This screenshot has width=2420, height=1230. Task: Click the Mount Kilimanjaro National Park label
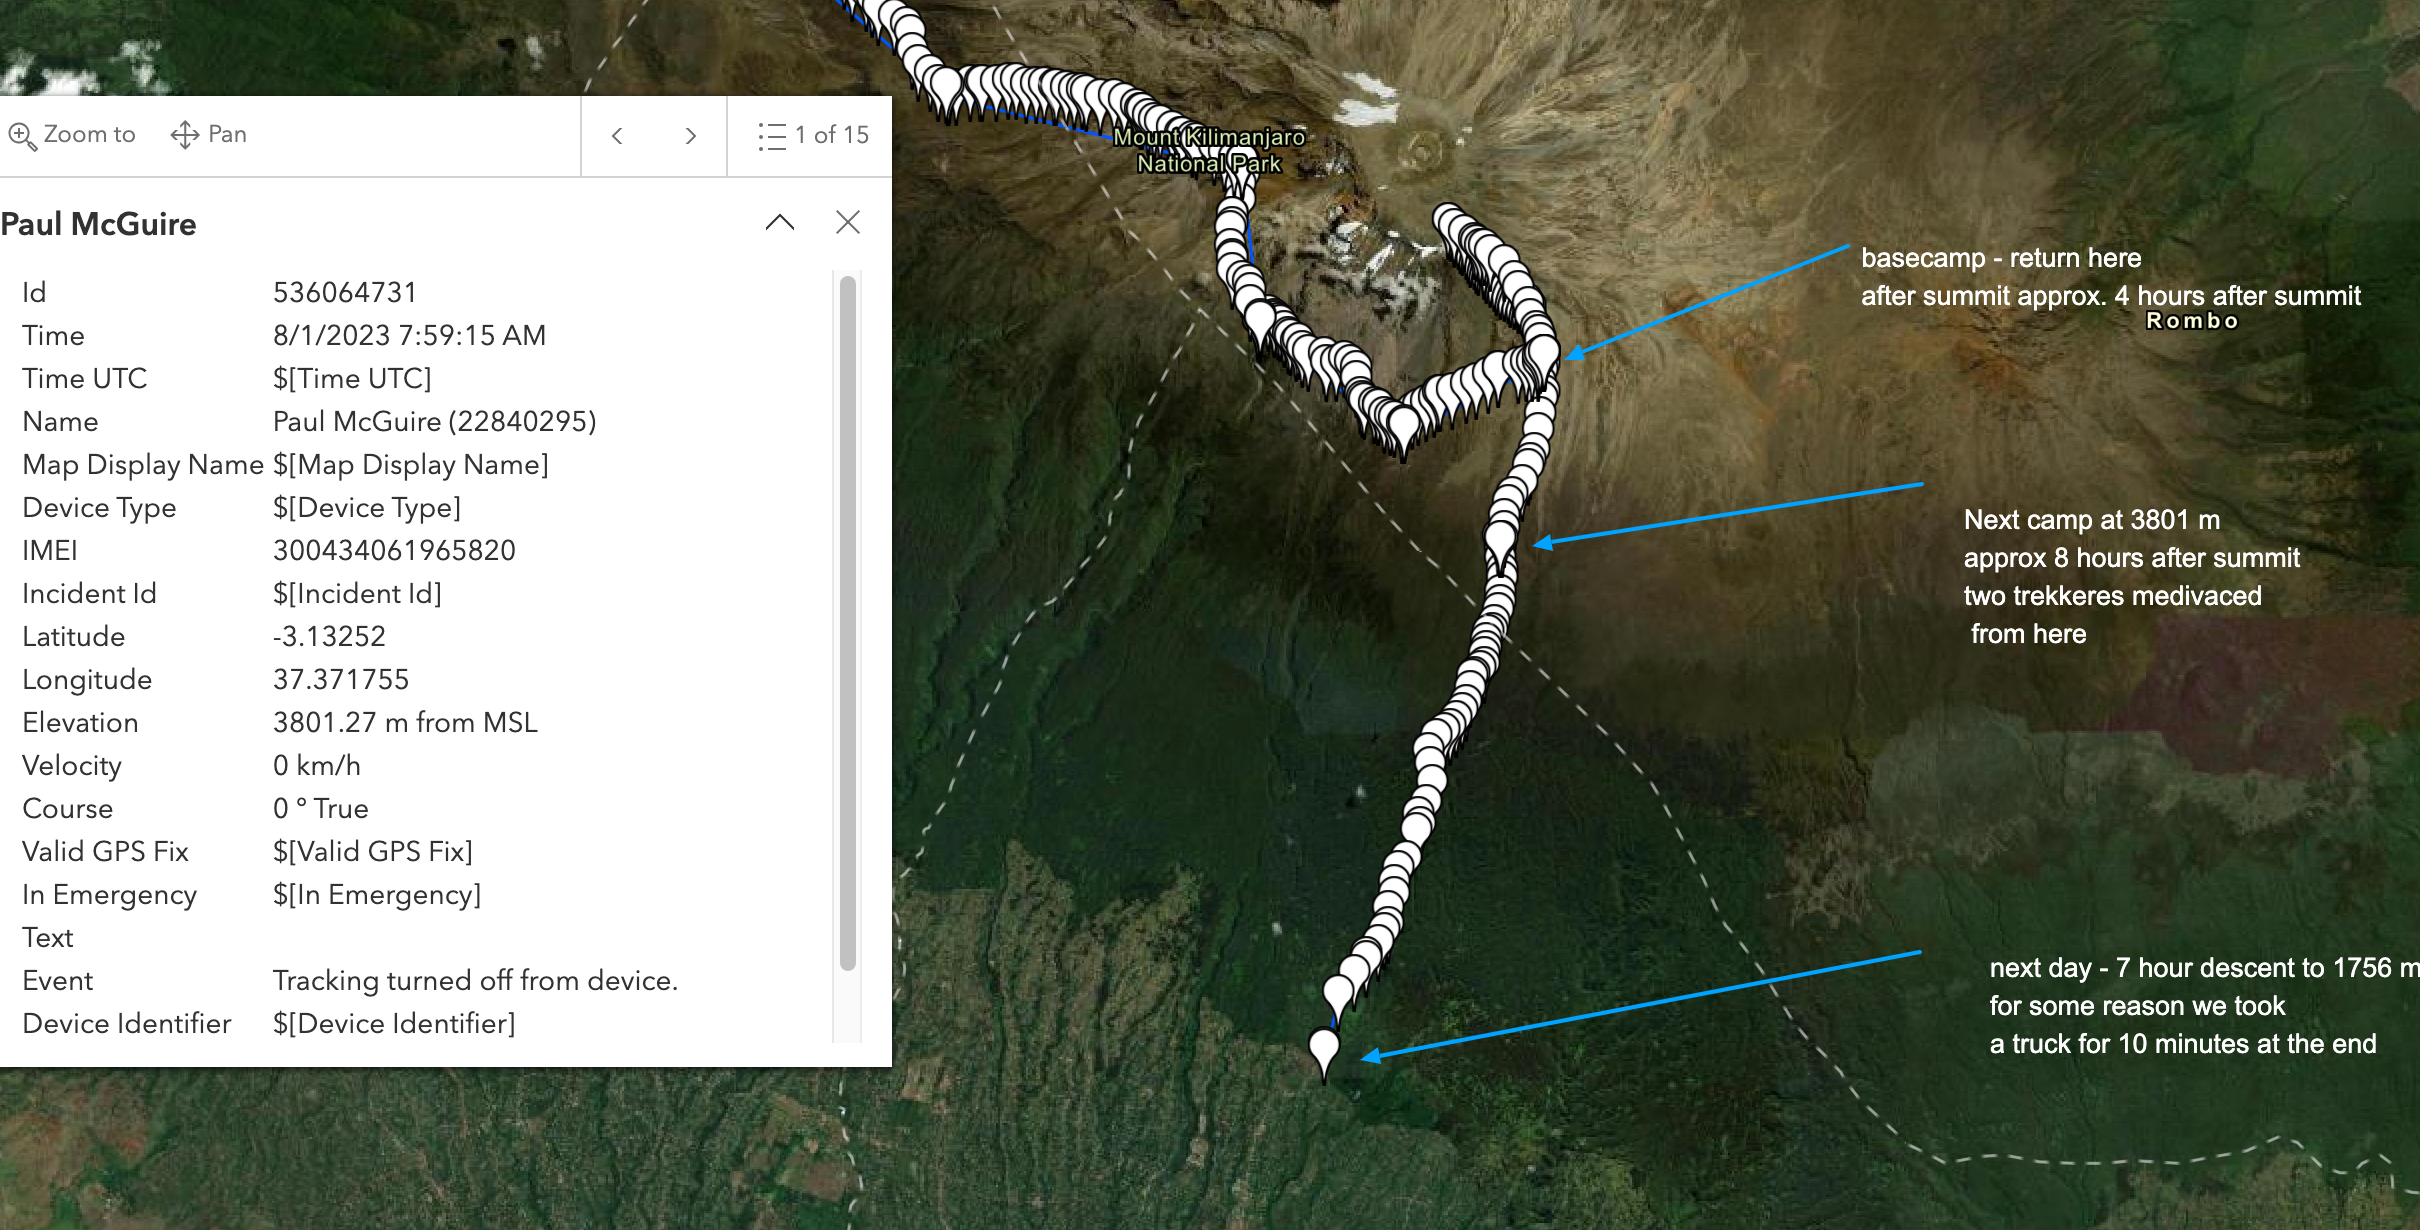1209,150
